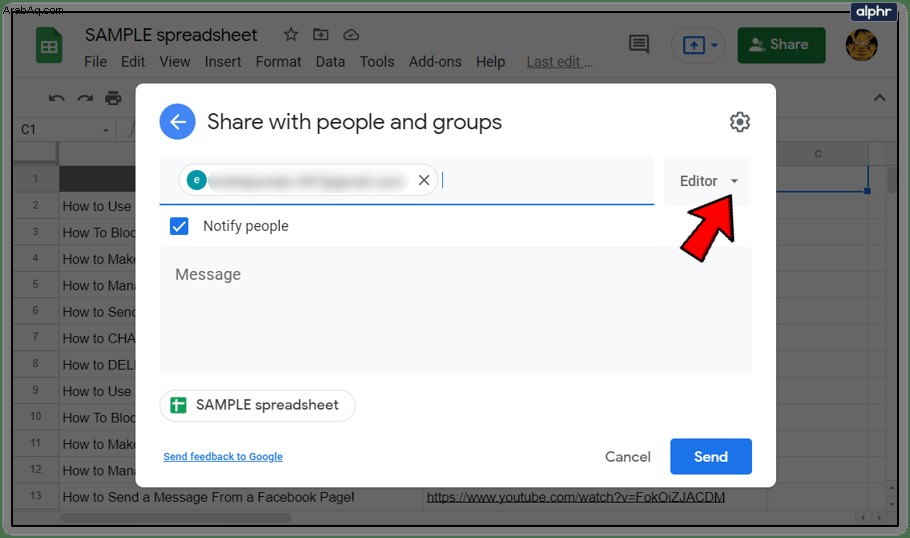Viewport: 910px width, 538px height.
Task: Follow the Send feedback to Google link
Action: 223,457
